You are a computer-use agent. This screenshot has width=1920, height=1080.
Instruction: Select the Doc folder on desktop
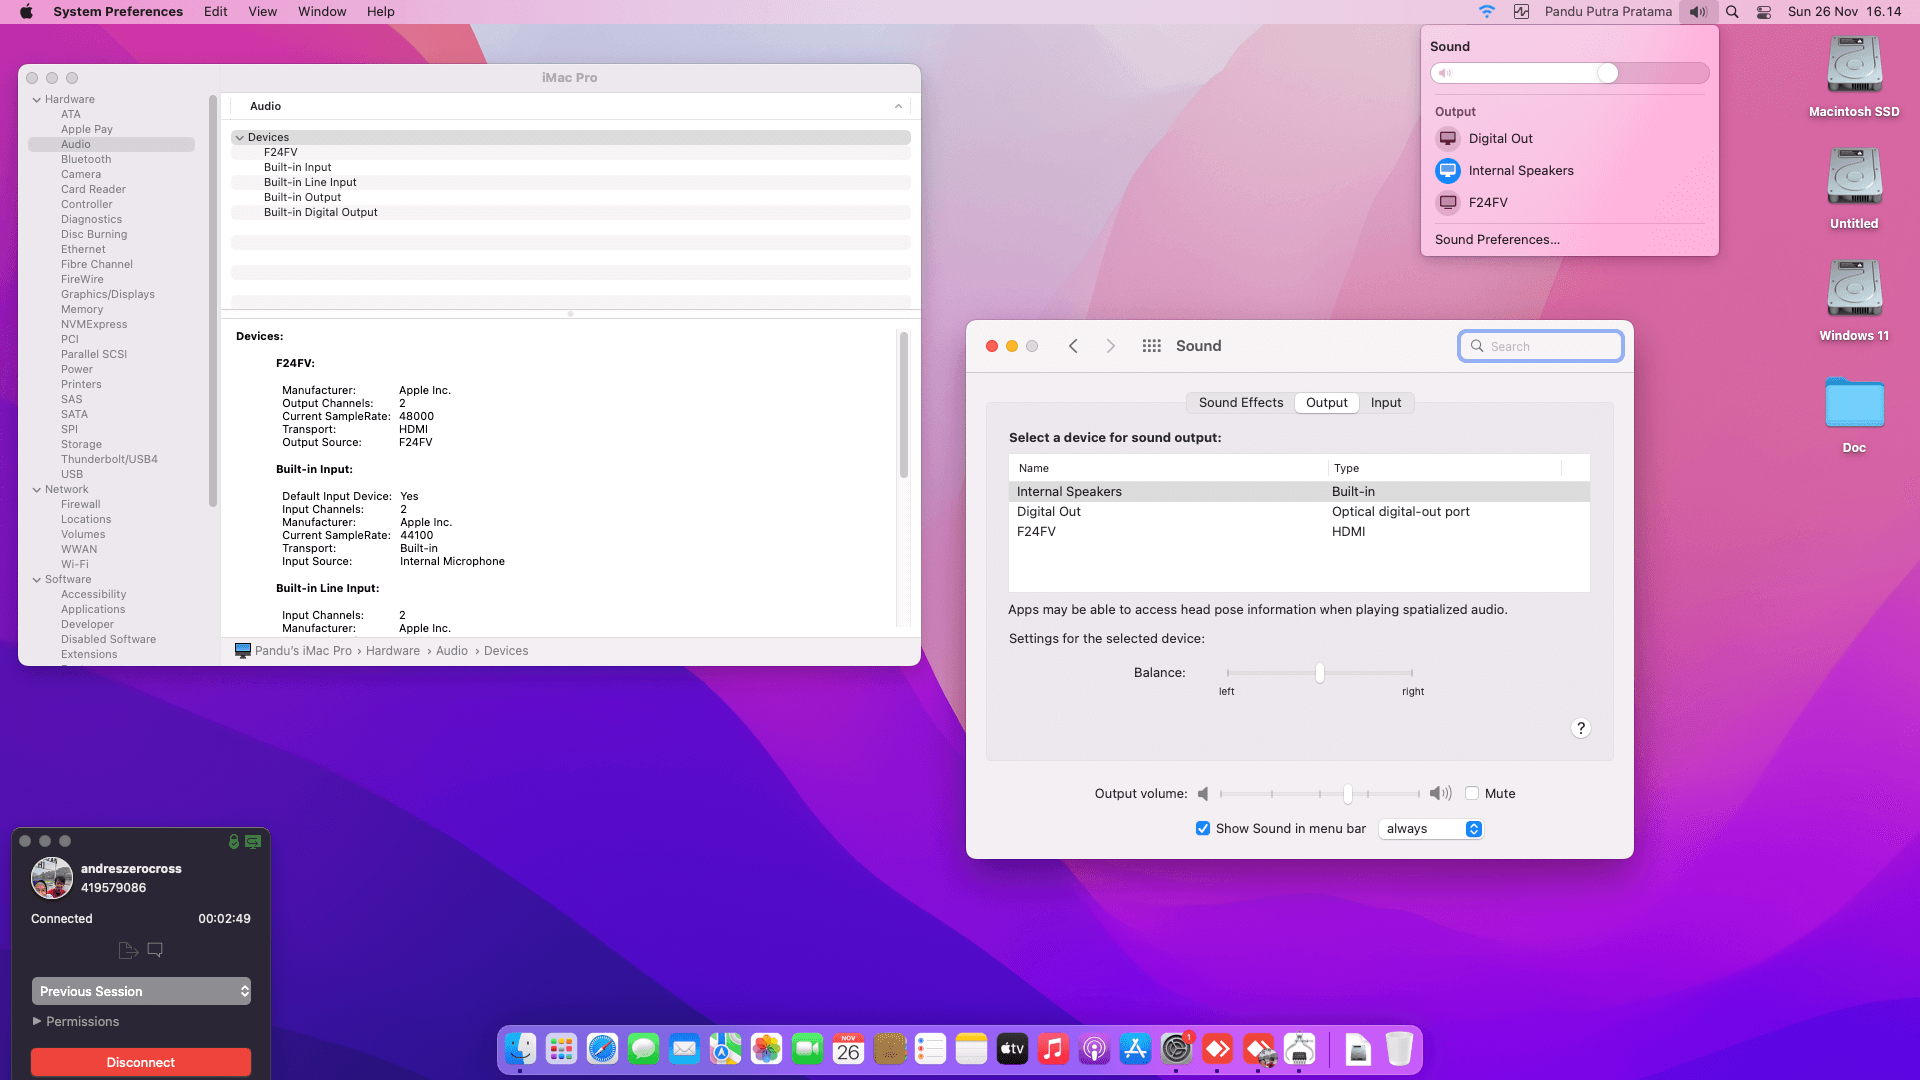pyautogui.click(x=1854, y=413)
